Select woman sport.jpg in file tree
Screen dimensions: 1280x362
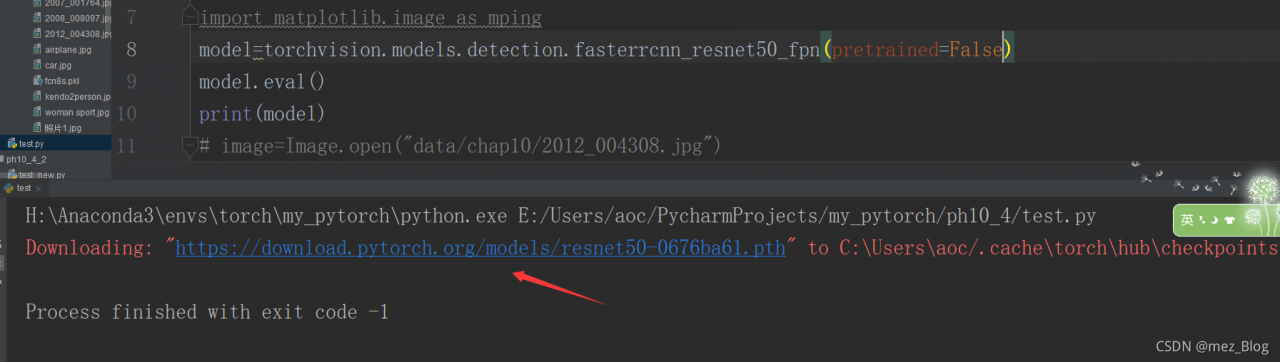[x=70, y=113]
